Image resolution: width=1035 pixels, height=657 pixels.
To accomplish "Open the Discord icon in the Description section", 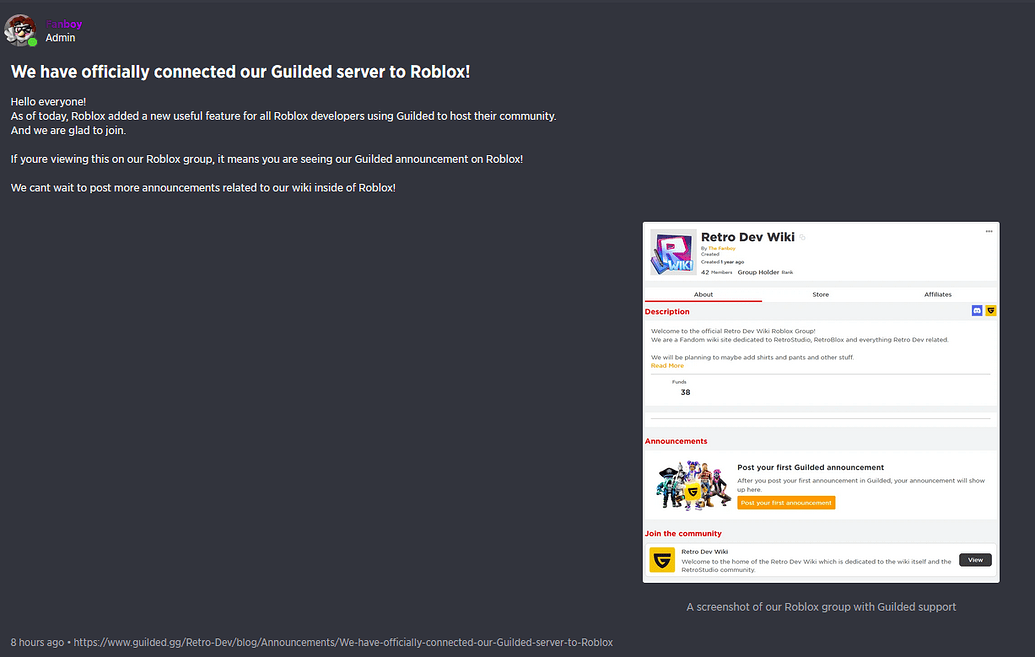I will pyautogui.click(x=977, y=310).
